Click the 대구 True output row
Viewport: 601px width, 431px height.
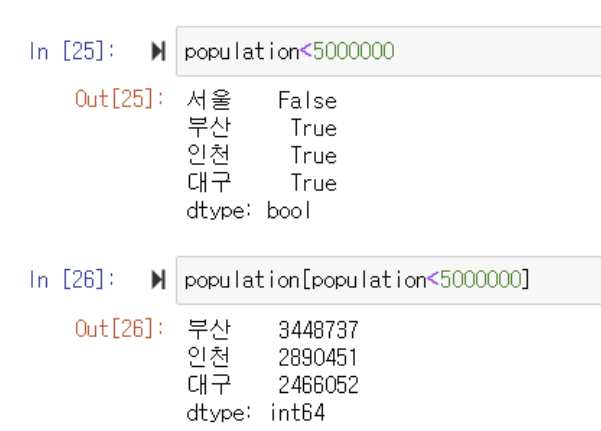coord(262,183)
